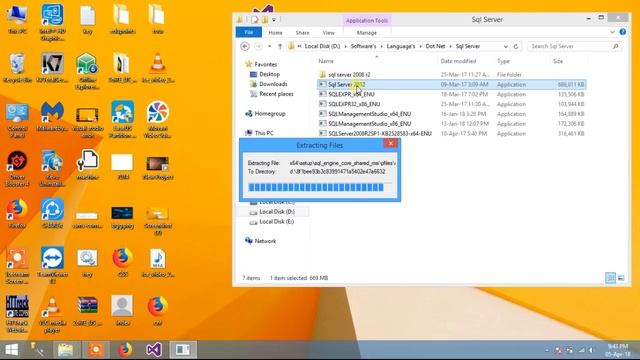
Task: Launch Icecream Screen Recorder desktop shortcut
Action: pos(17,266)
